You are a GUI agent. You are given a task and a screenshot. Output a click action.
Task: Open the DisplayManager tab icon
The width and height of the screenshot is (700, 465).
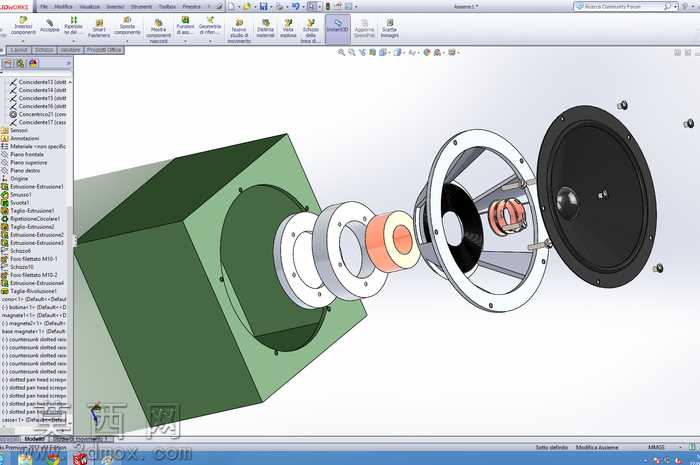tap(33, 64)
